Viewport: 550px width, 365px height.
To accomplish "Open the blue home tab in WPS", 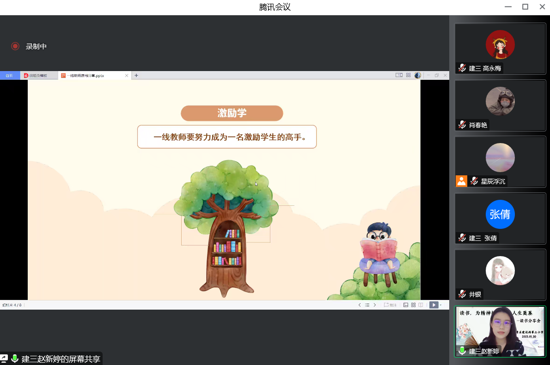I will [9, 75].
